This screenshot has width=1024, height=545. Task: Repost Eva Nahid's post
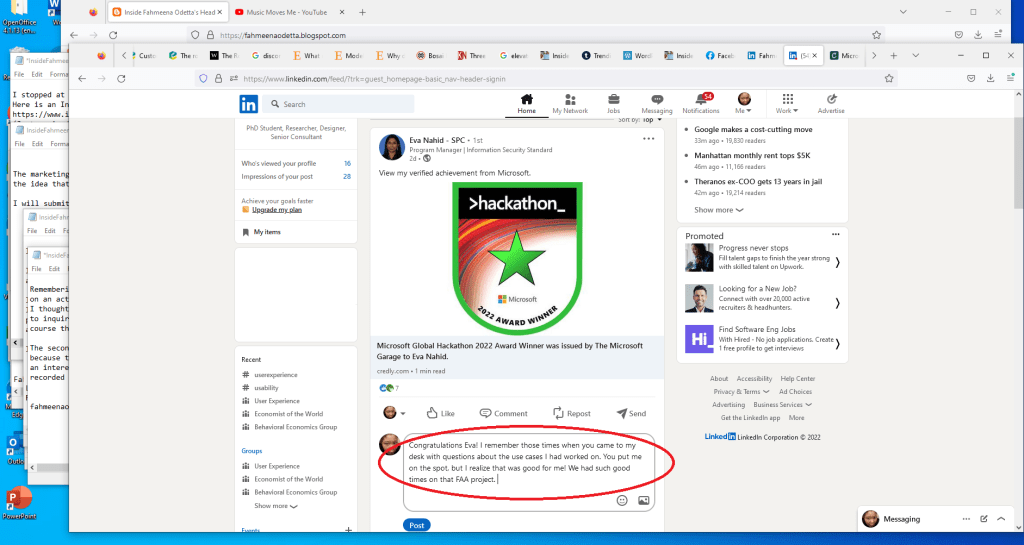click(x=571, y=413)
